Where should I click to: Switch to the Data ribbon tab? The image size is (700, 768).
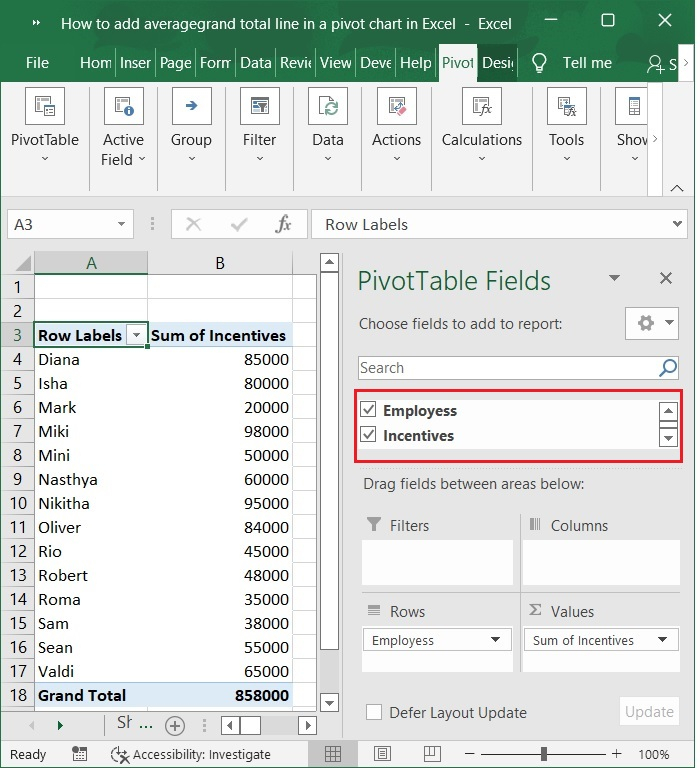[x=256, y=63]
